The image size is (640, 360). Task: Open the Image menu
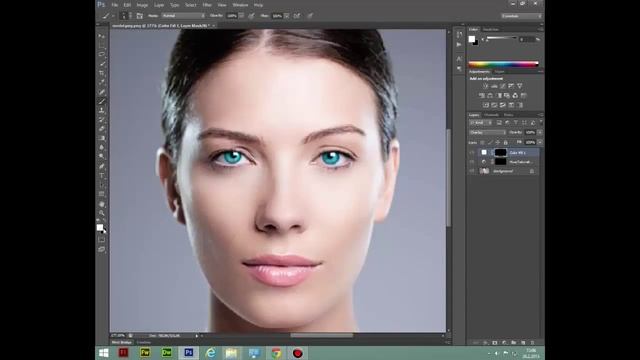coord(142,5)
